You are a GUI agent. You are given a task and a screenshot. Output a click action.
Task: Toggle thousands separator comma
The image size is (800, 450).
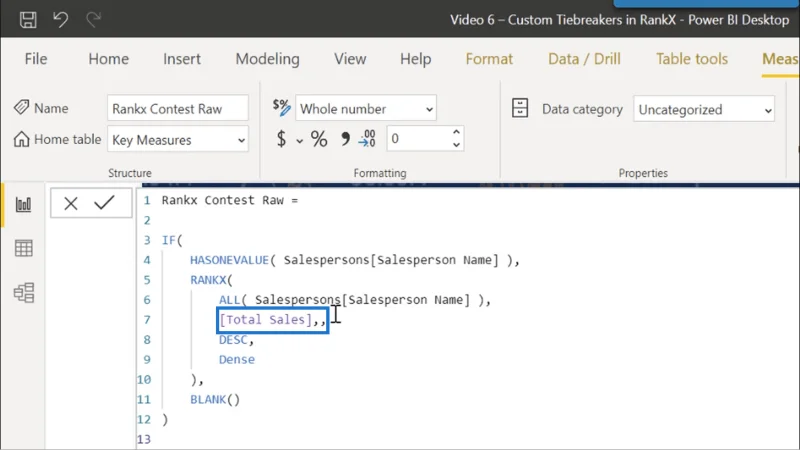(345, 139)
